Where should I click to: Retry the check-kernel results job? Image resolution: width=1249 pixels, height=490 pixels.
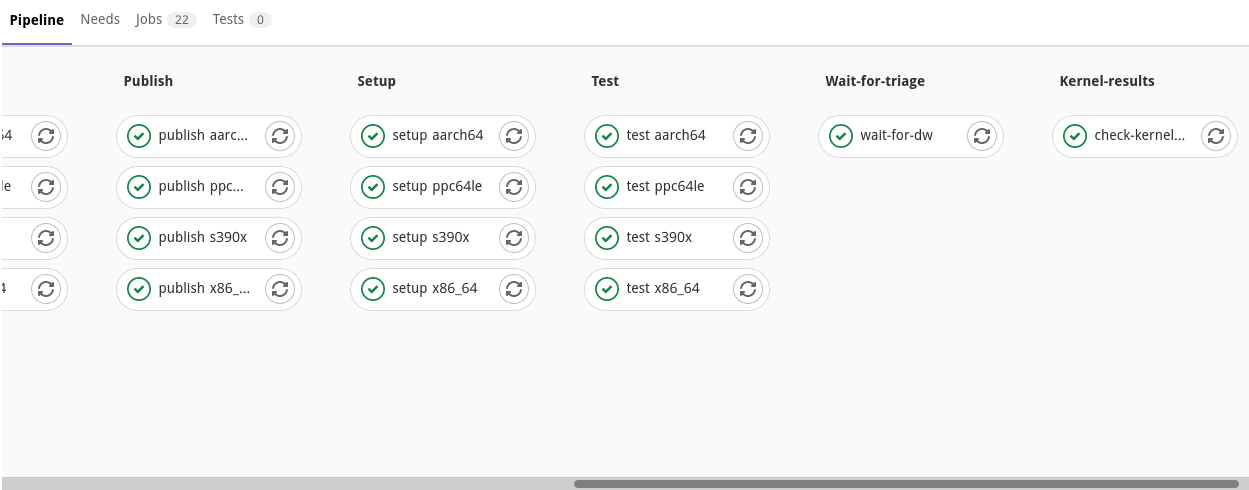(x=1216, y=136)
